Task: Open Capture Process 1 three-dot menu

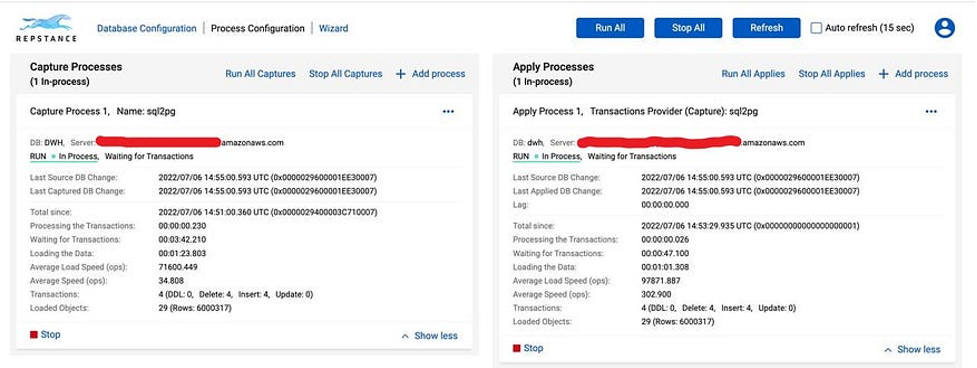Action: (448, 111)
